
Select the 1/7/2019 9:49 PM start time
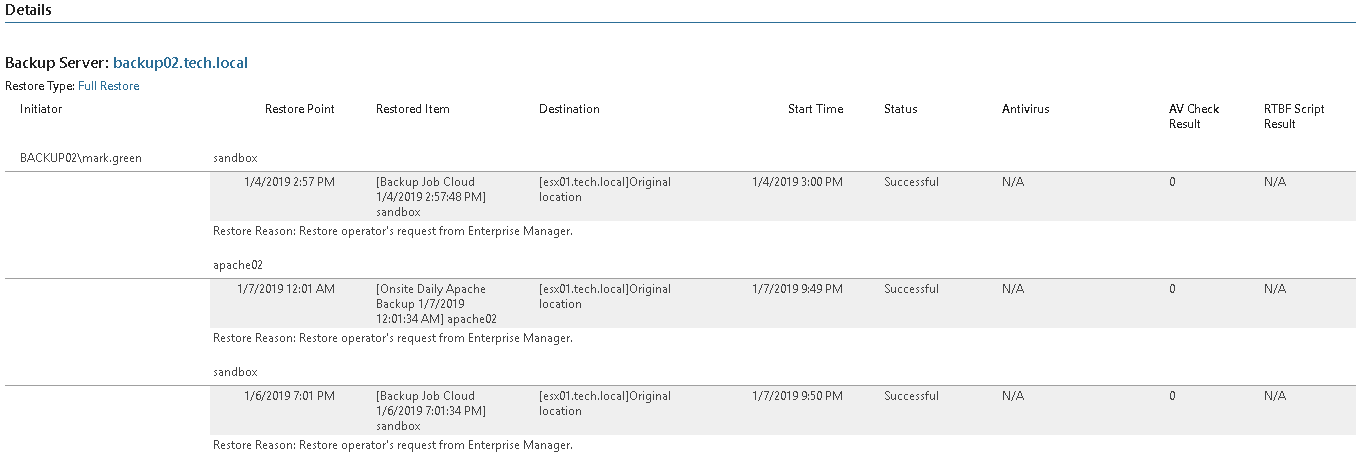(797, 289)
